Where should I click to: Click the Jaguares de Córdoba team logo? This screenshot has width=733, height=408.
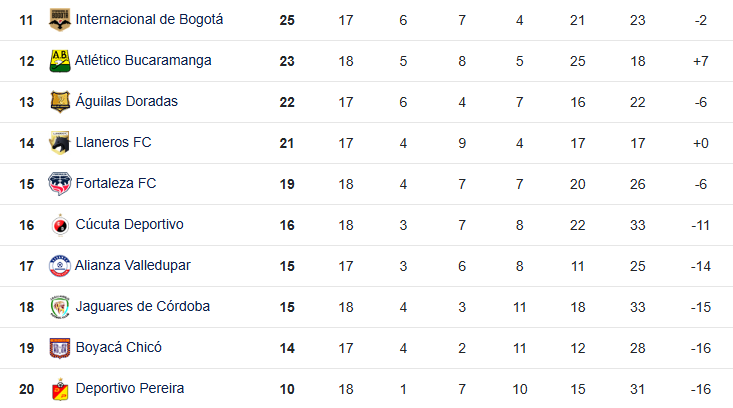[x=60, y=306]
